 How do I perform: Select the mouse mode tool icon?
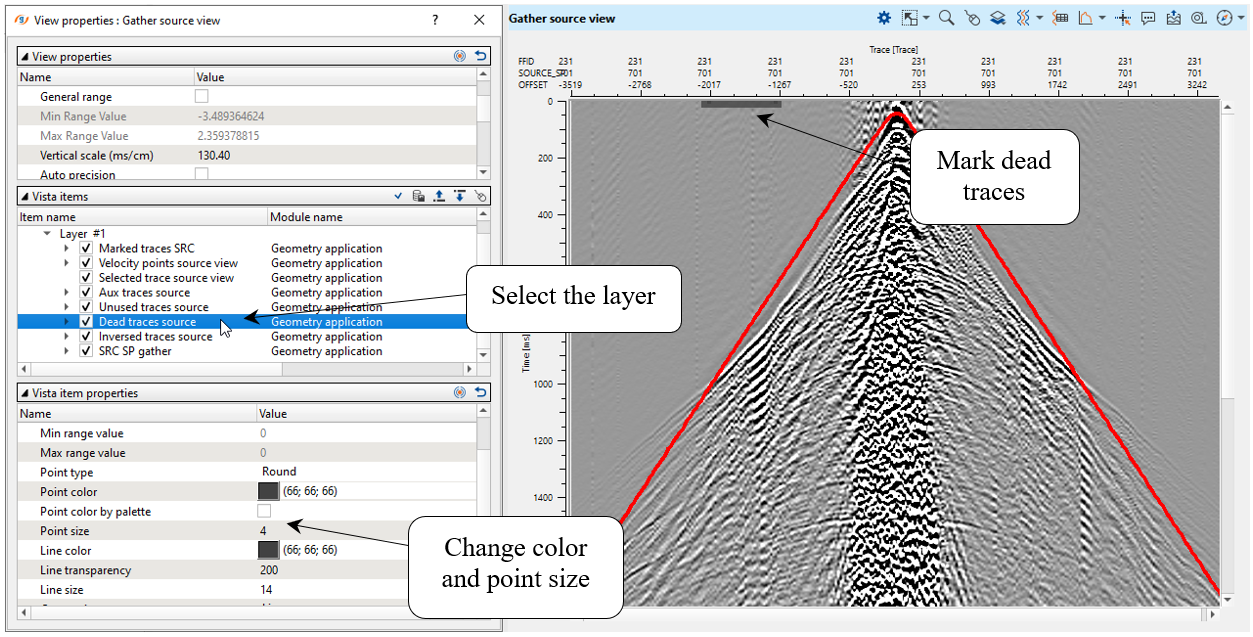point(972,18)
